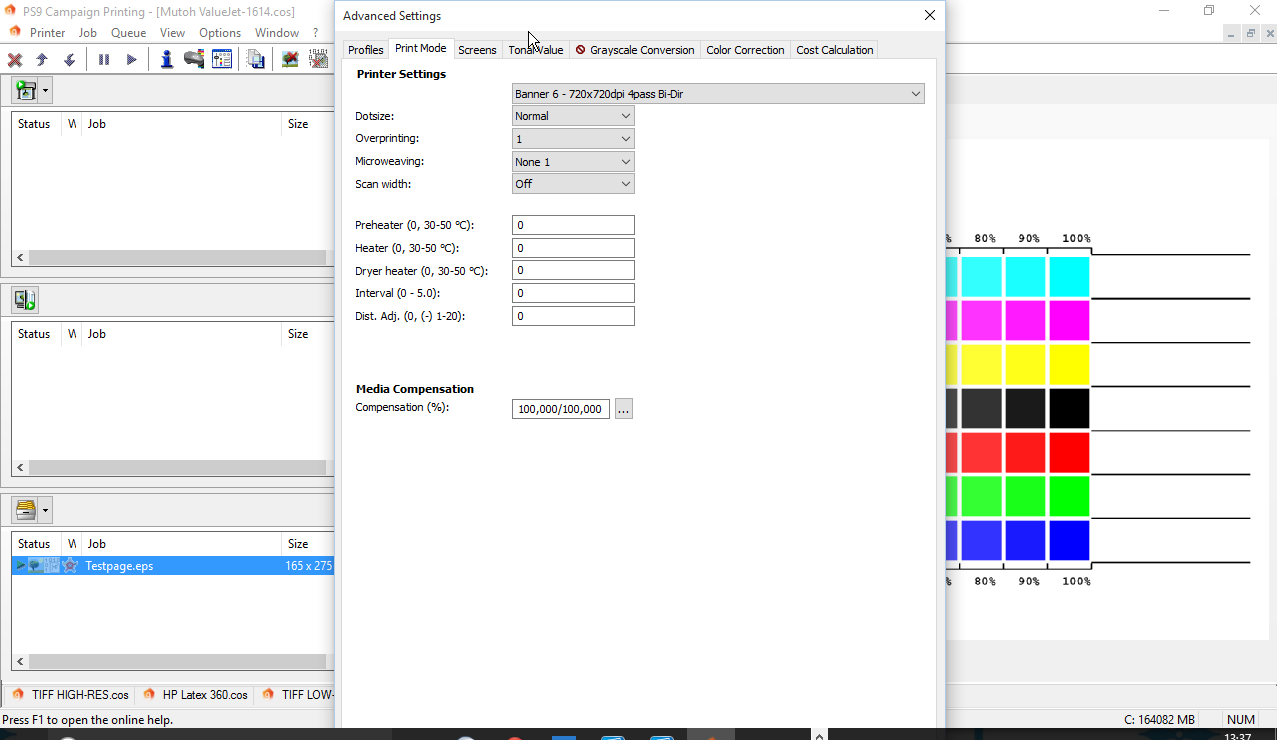1277x740 pixels.
Task: Click the blue play/resume icon in toolbar
Action: coord(131,60)
